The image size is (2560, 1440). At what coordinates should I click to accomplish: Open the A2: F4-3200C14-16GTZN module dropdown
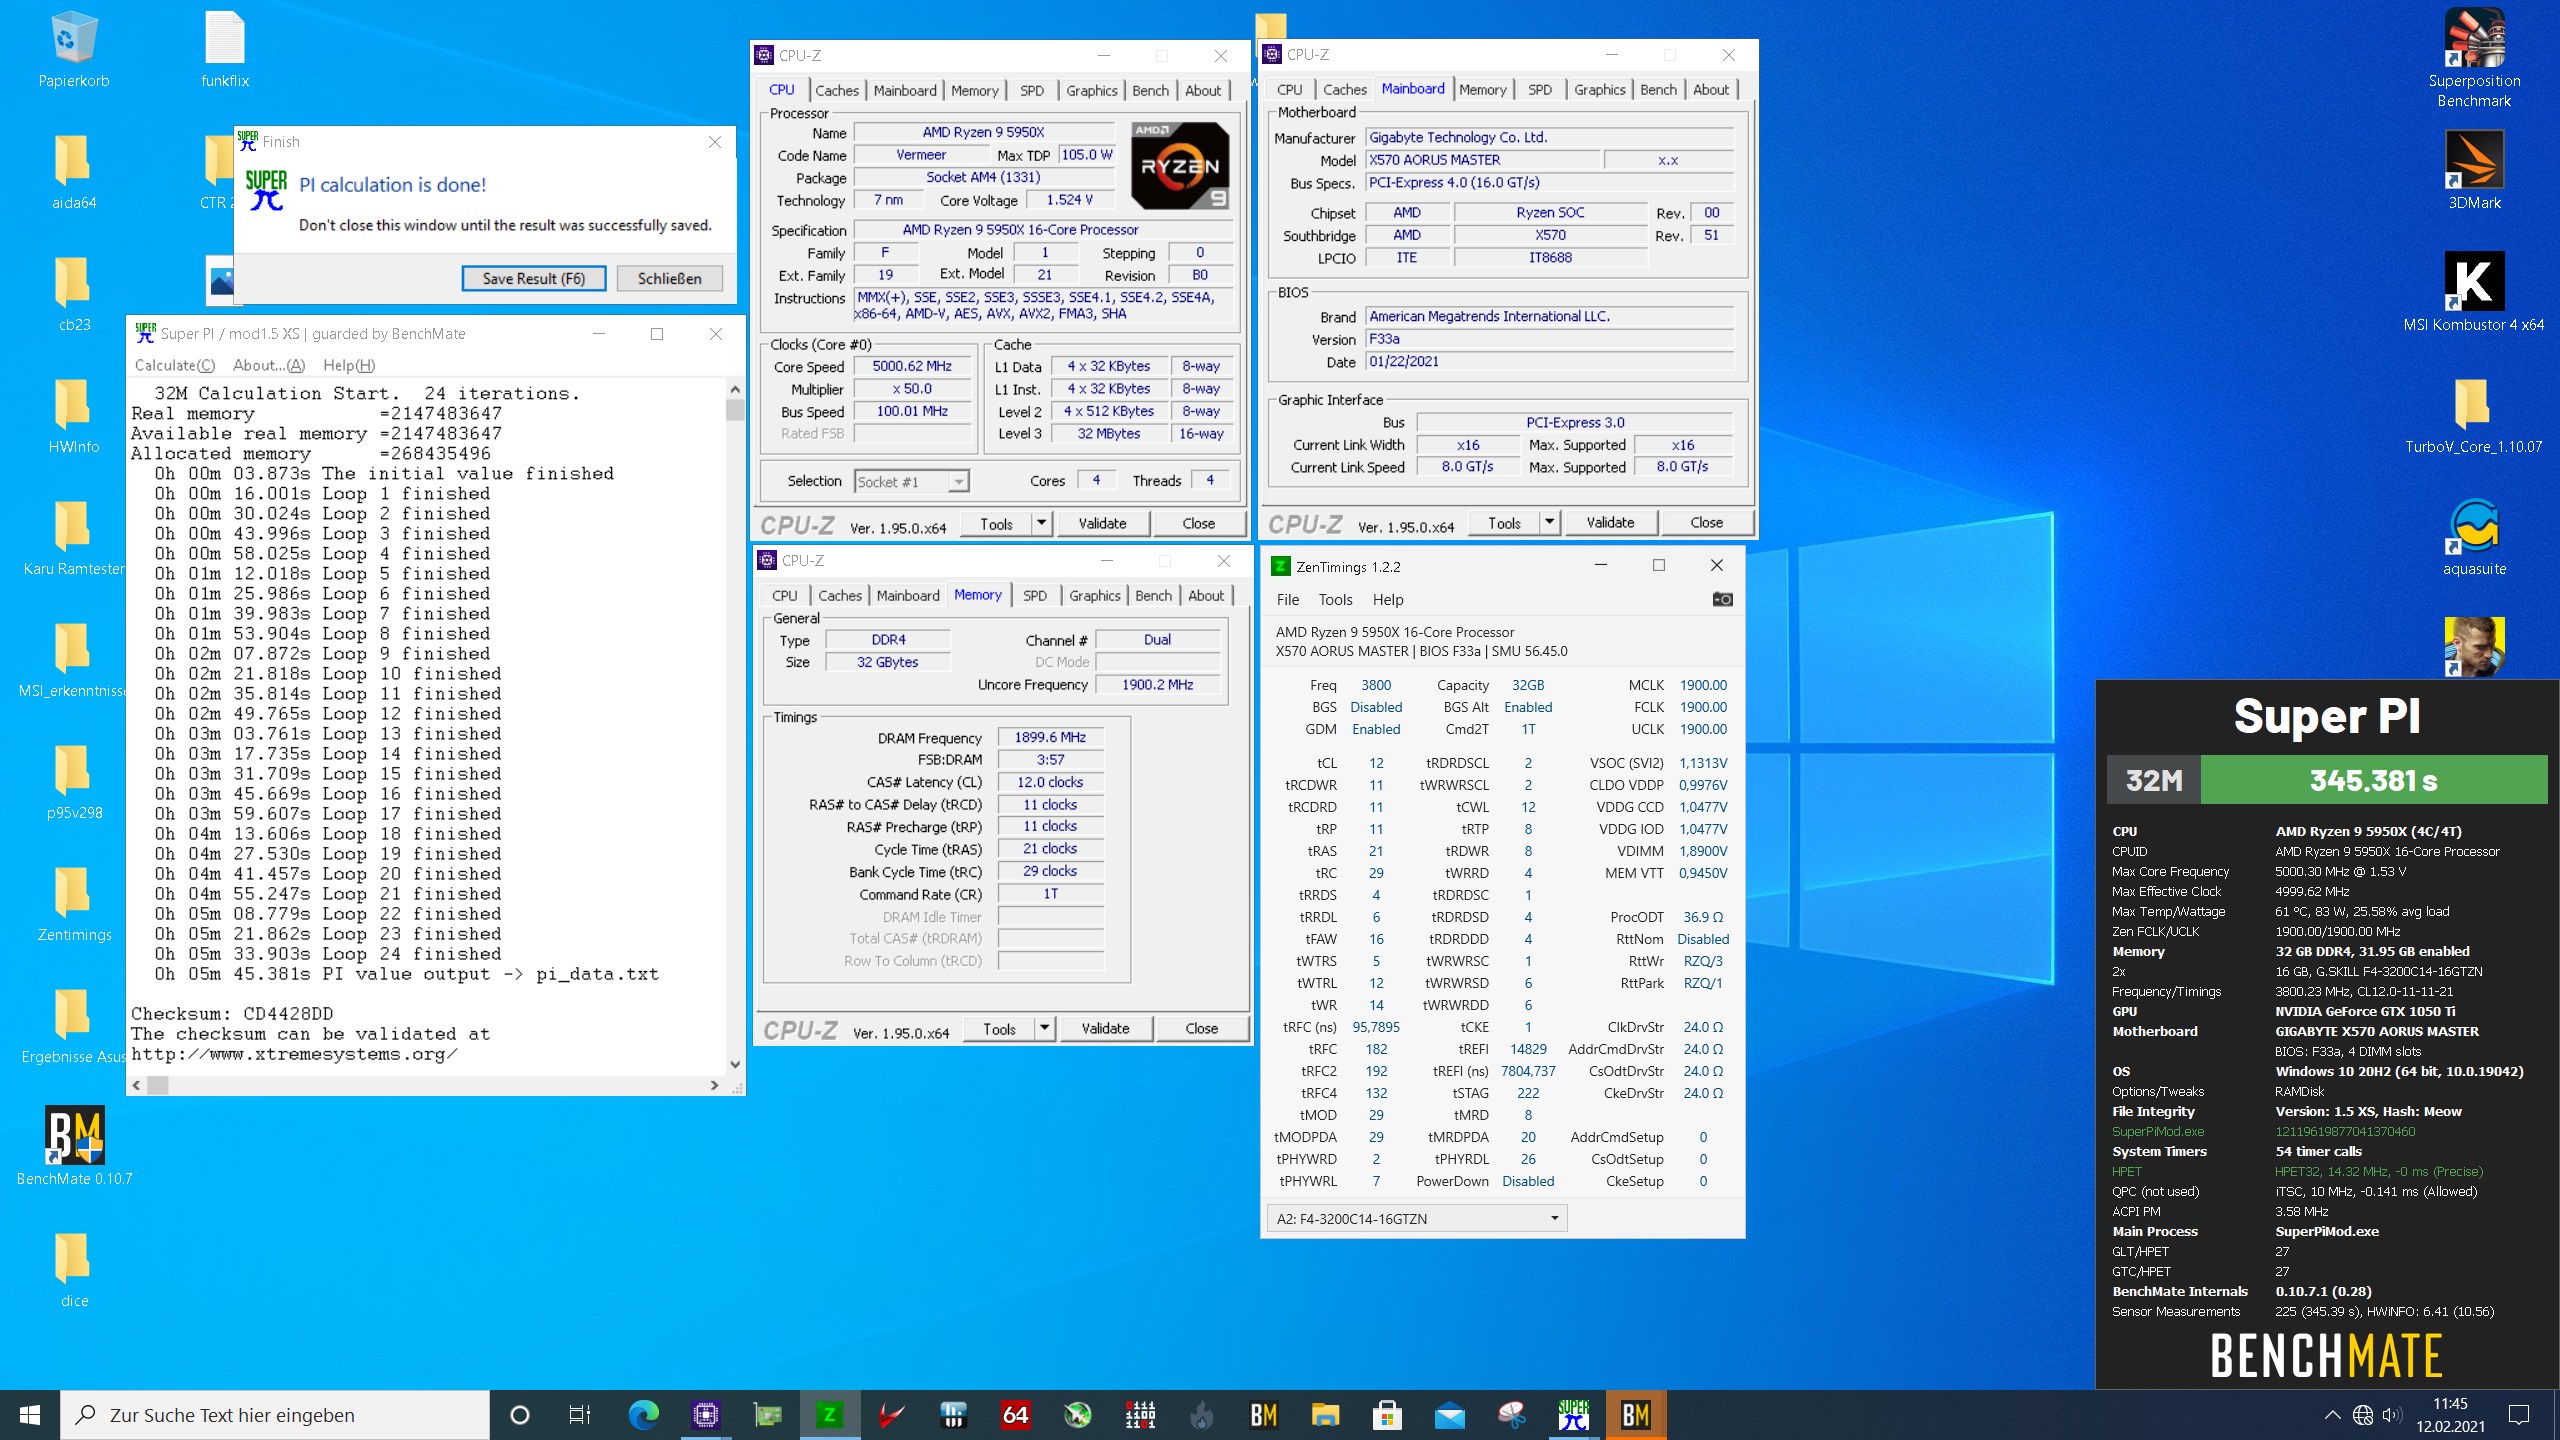[1416, 1218]
